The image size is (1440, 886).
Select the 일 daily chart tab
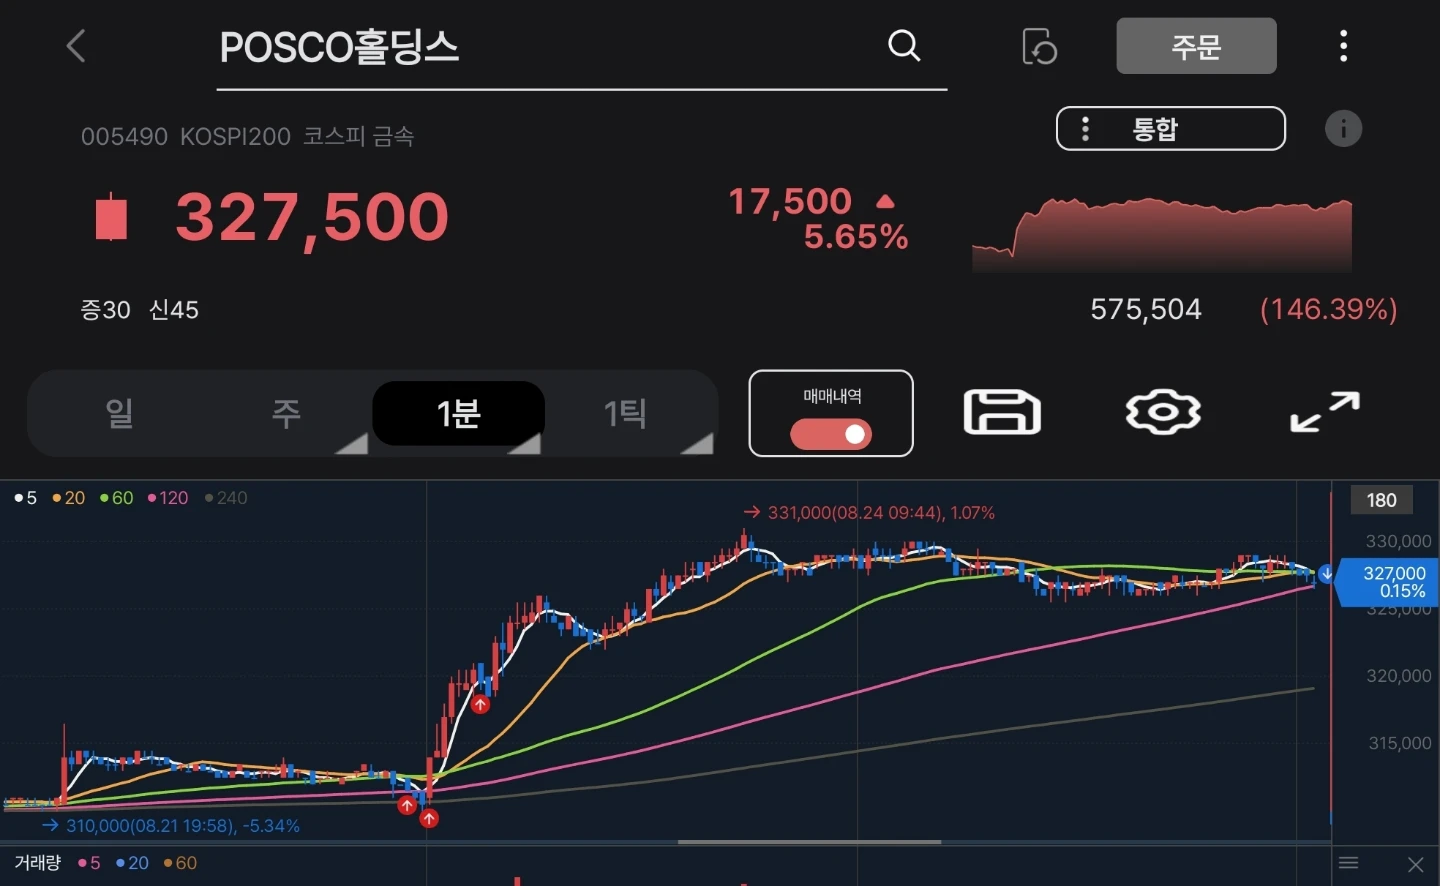coord(119,413)
